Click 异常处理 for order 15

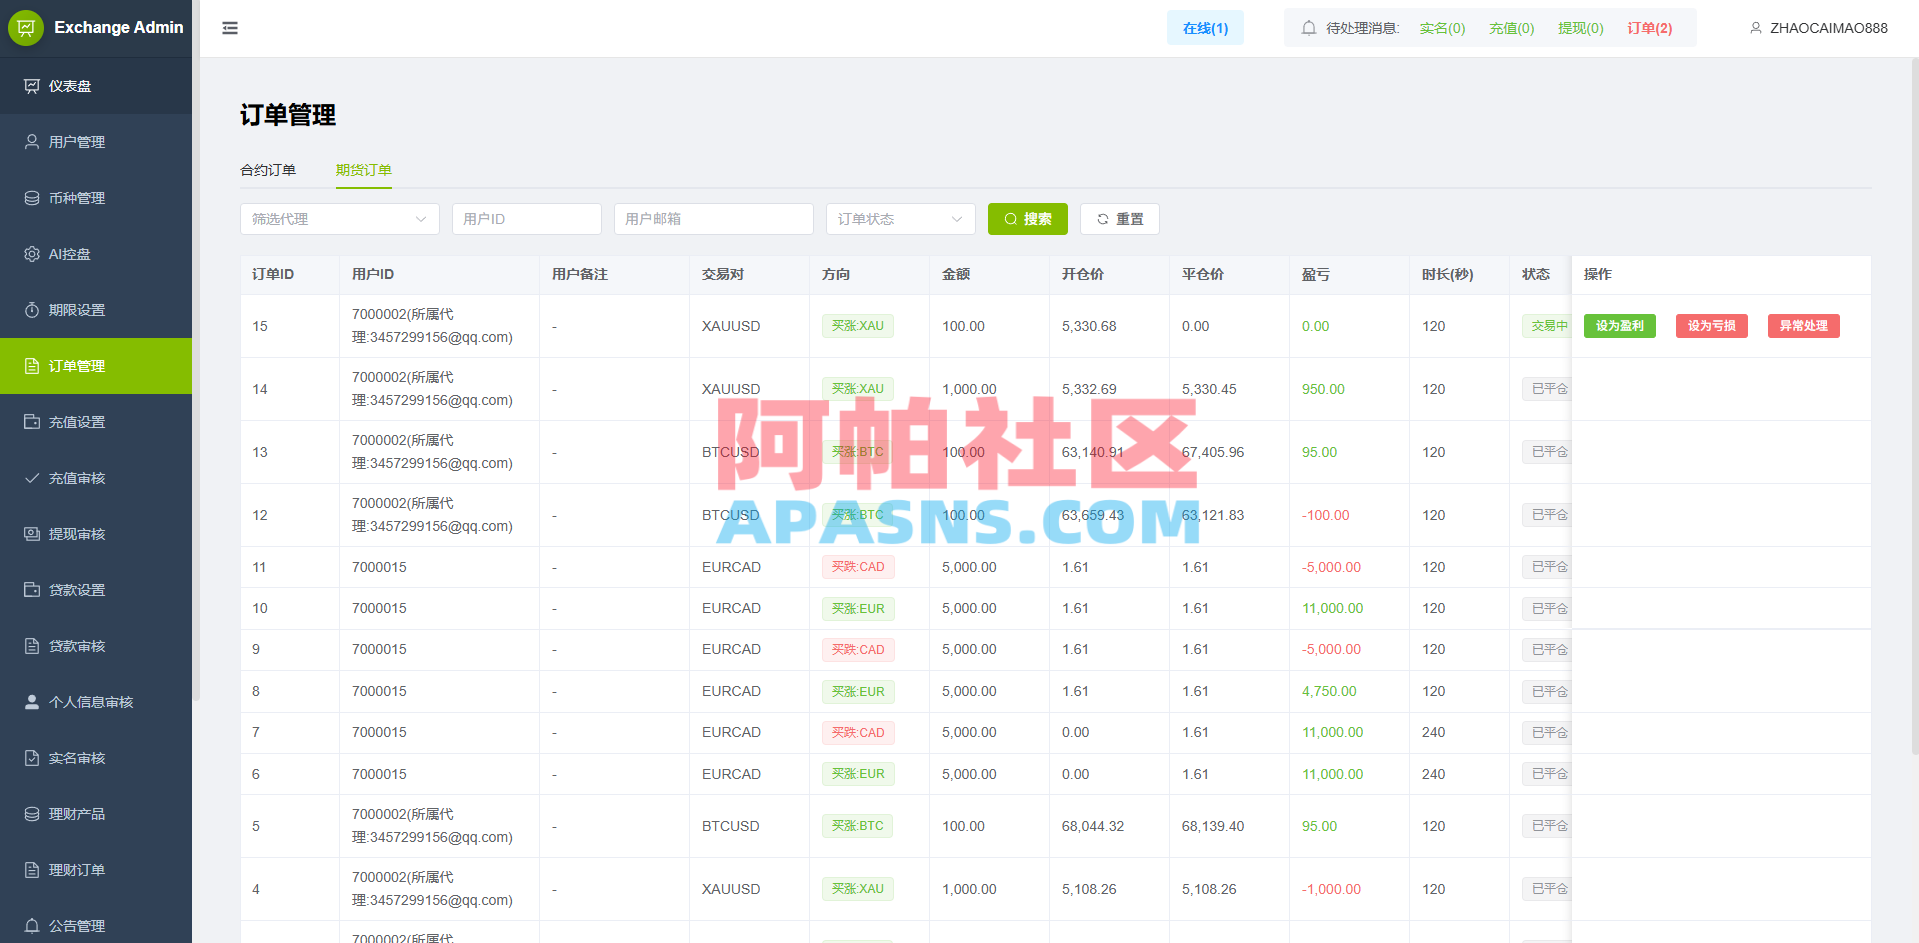[x=1804, y=326]
